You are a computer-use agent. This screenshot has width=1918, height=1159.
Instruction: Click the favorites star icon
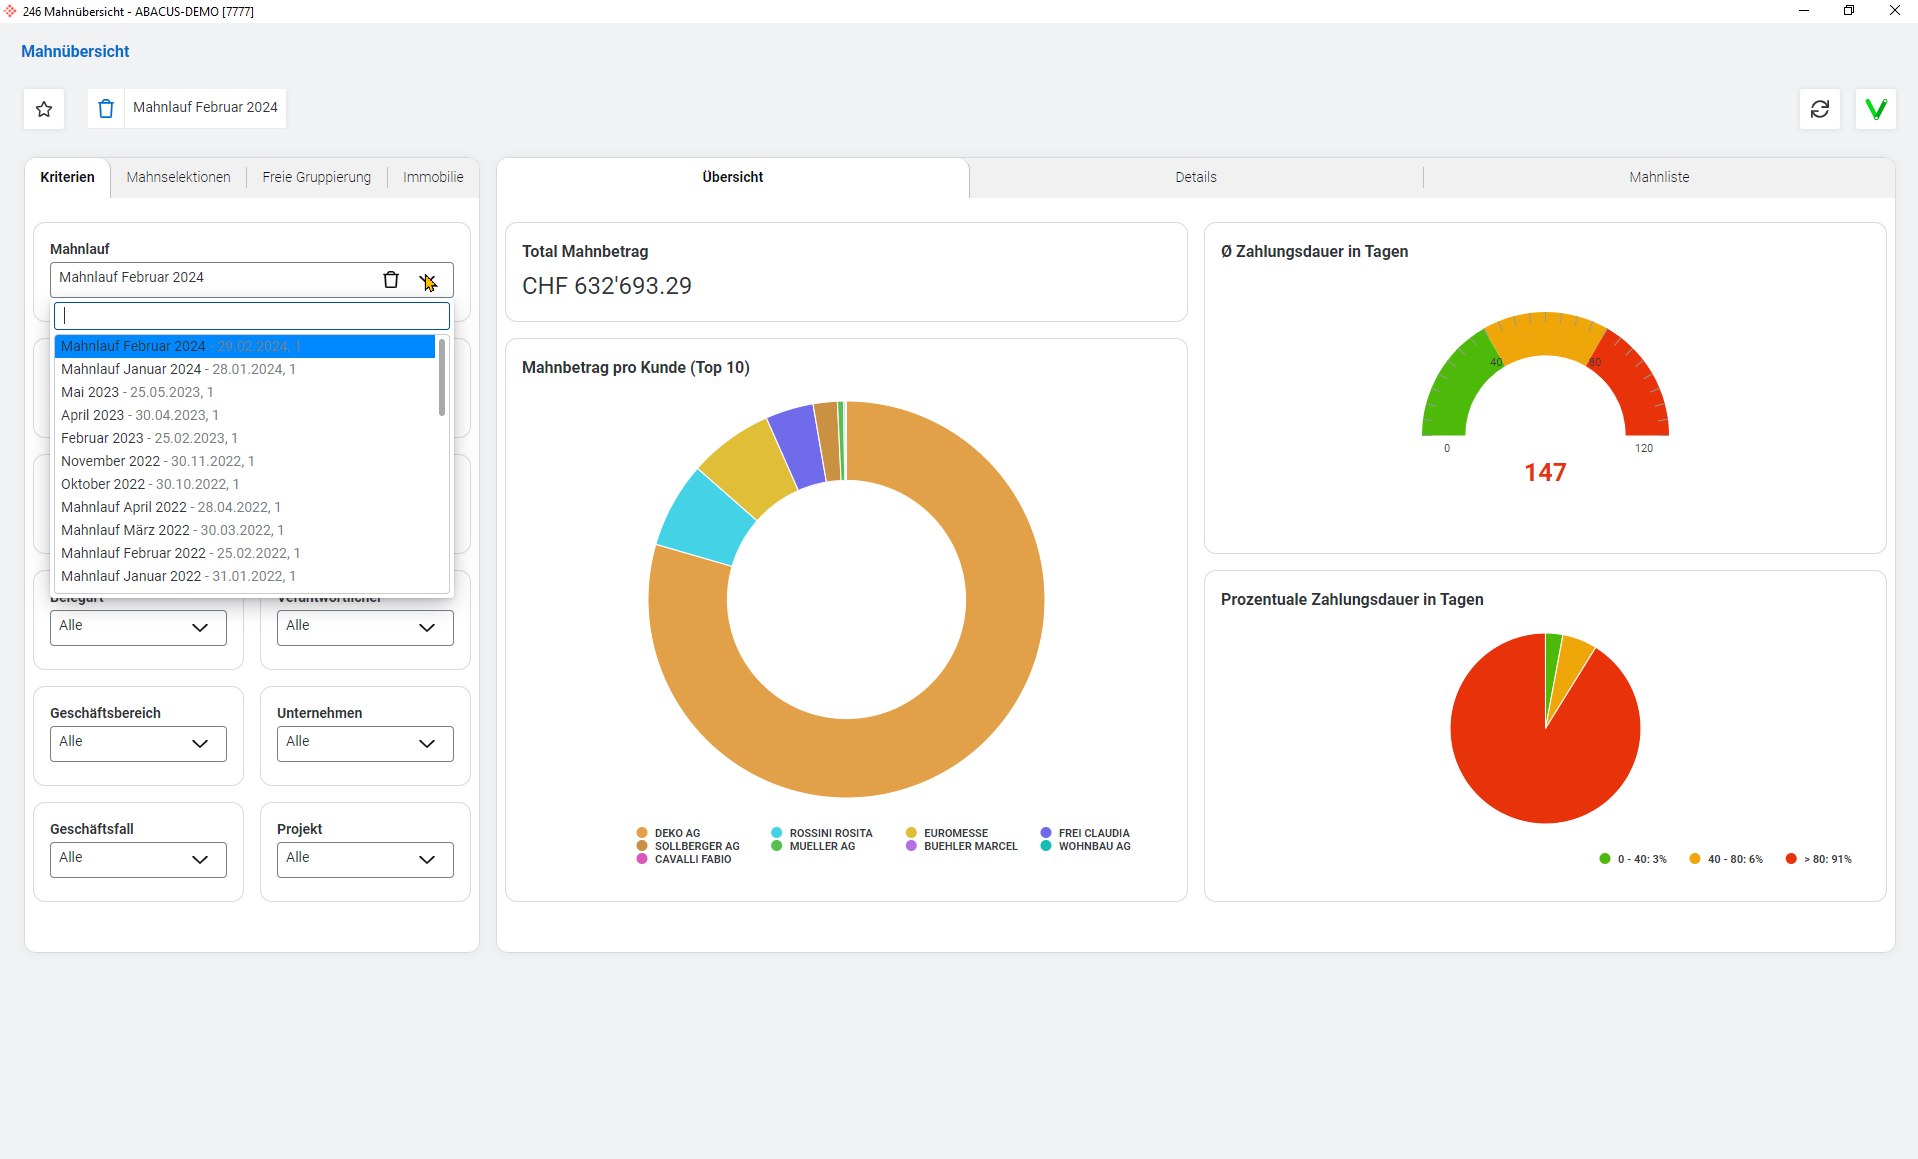coord(44,109)
